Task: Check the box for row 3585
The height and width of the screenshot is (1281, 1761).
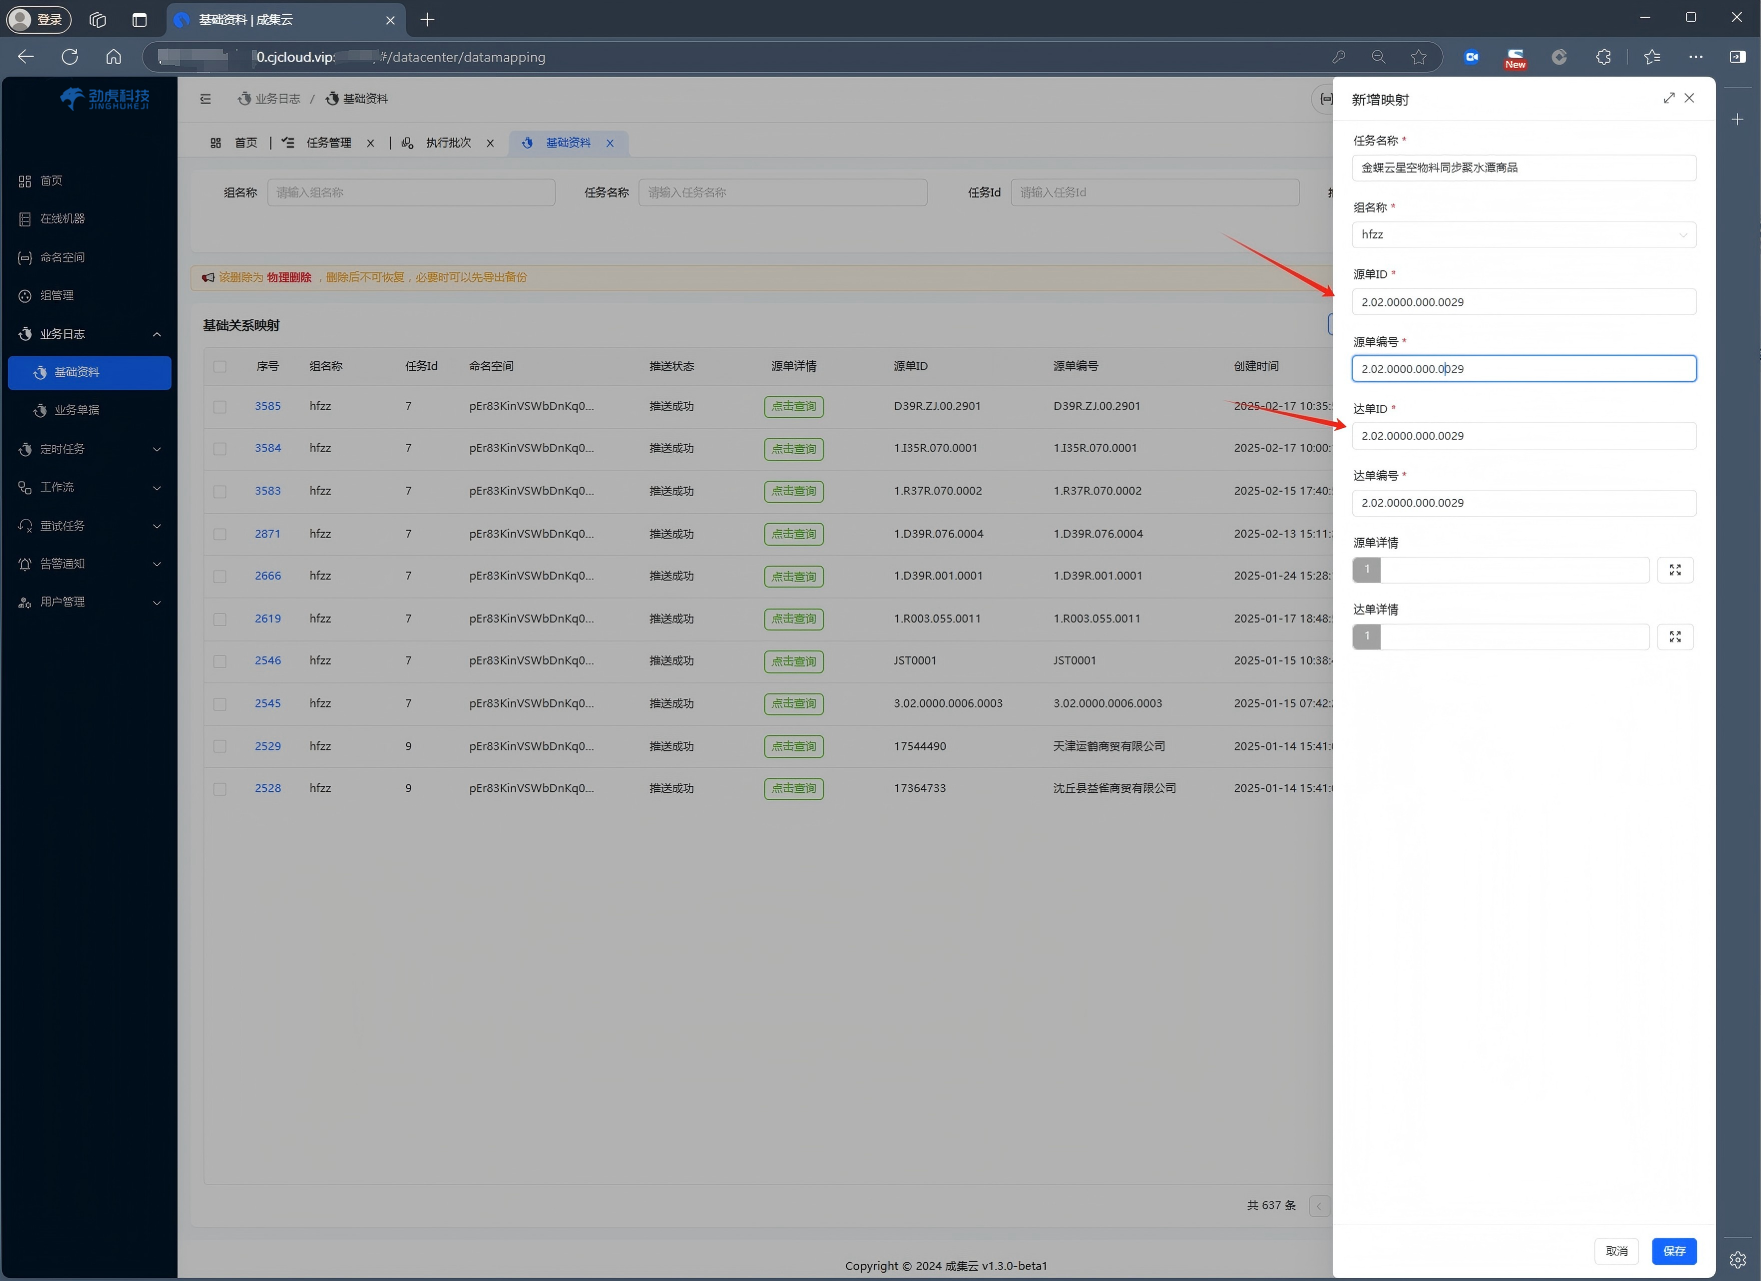Action: coord(220,407)
